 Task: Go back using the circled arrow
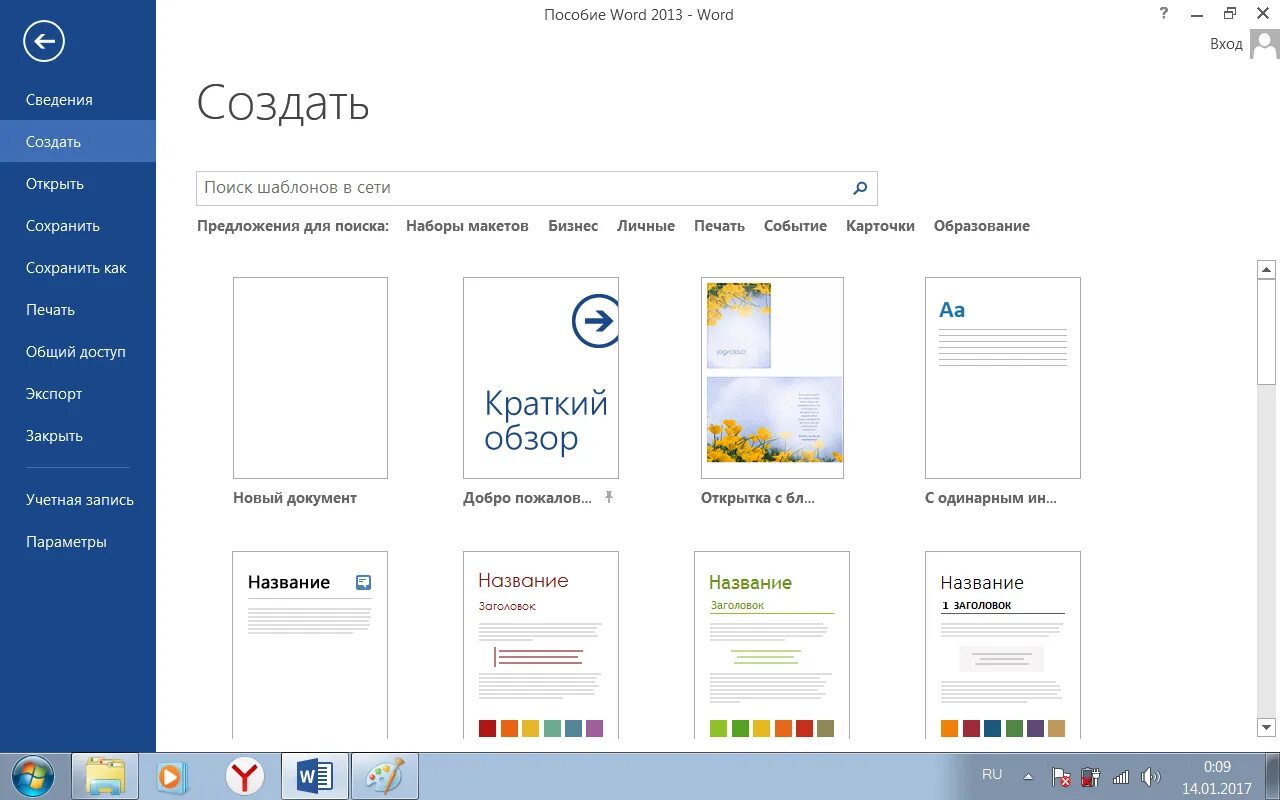pyautogui.click(x=44, y=41)
